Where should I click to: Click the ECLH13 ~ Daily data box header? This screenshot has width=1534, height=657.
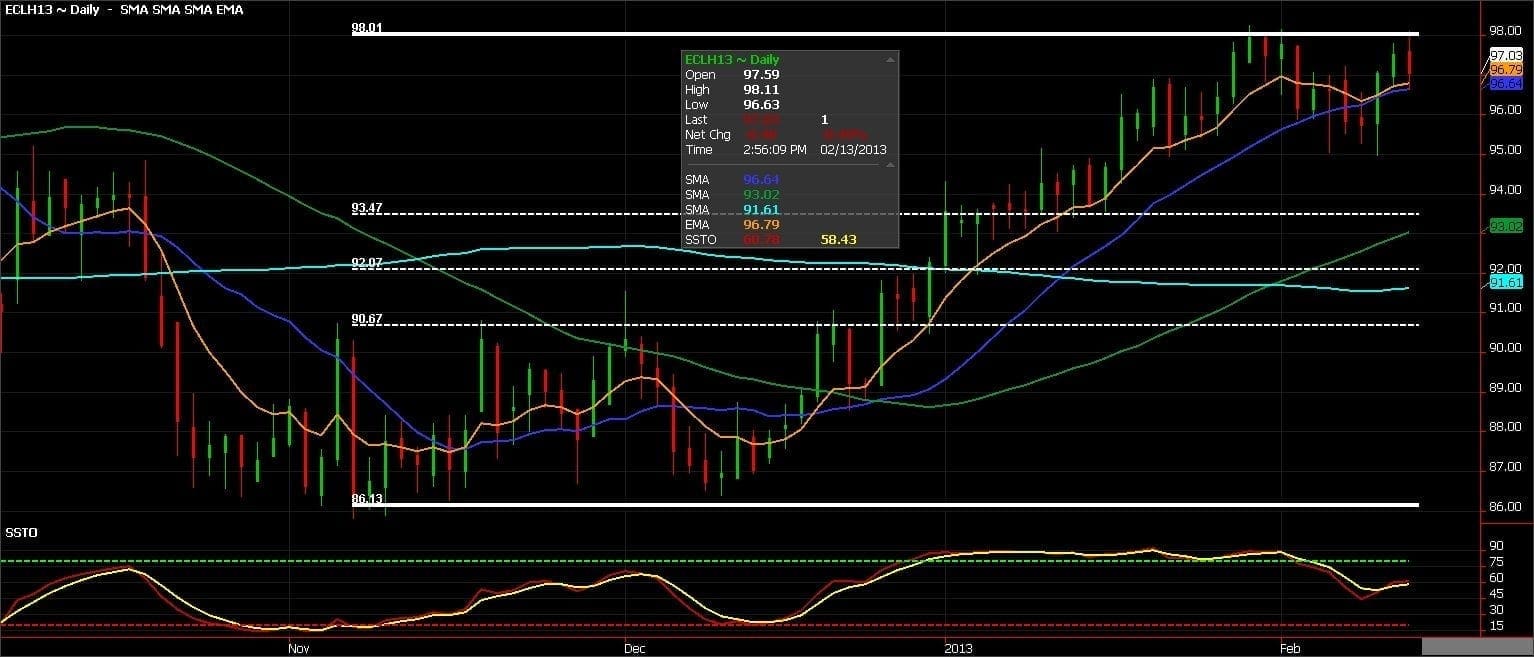(x=730, y=60)
